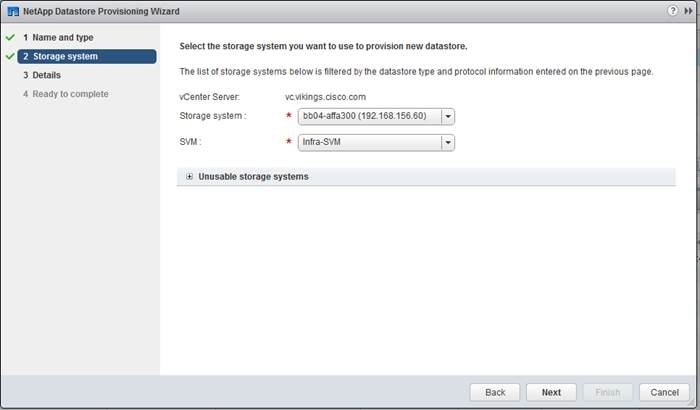Open the SVM dropdown arrow
The image size is (700, 410).
click(x=448, y=142)
